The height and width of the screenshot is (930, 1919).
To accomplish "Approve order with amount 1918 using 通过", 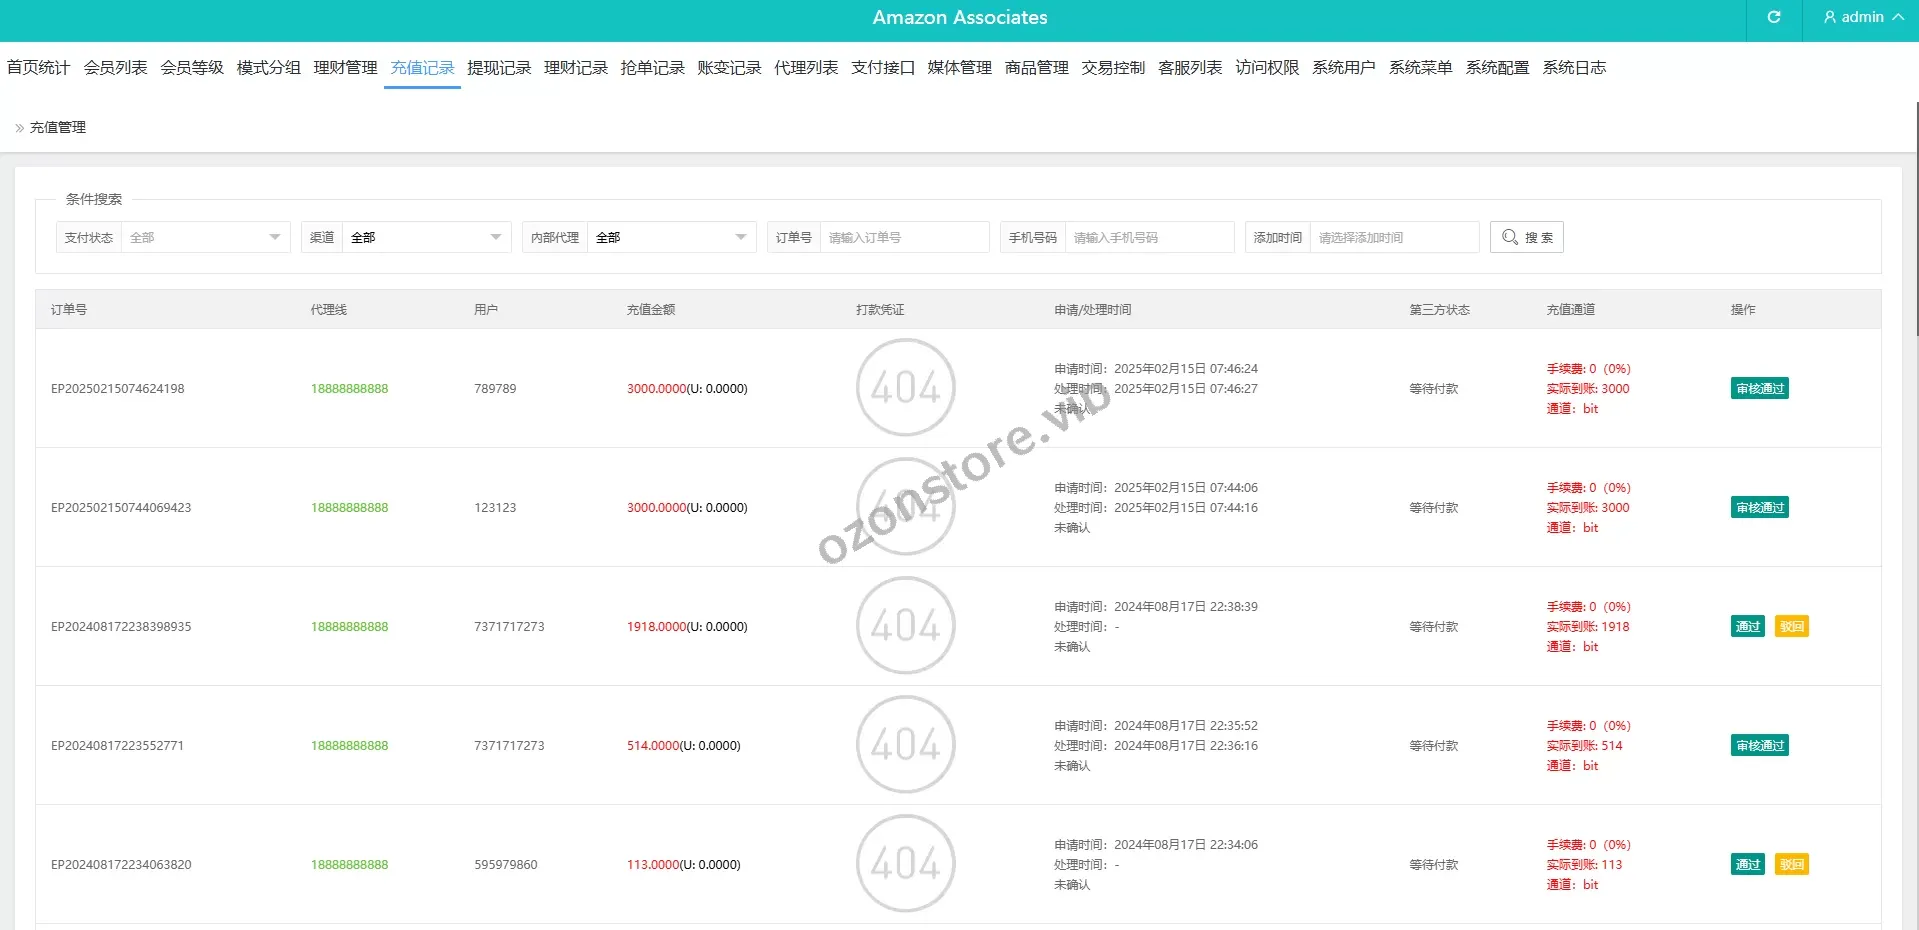I will click(x=1747, y=627).
